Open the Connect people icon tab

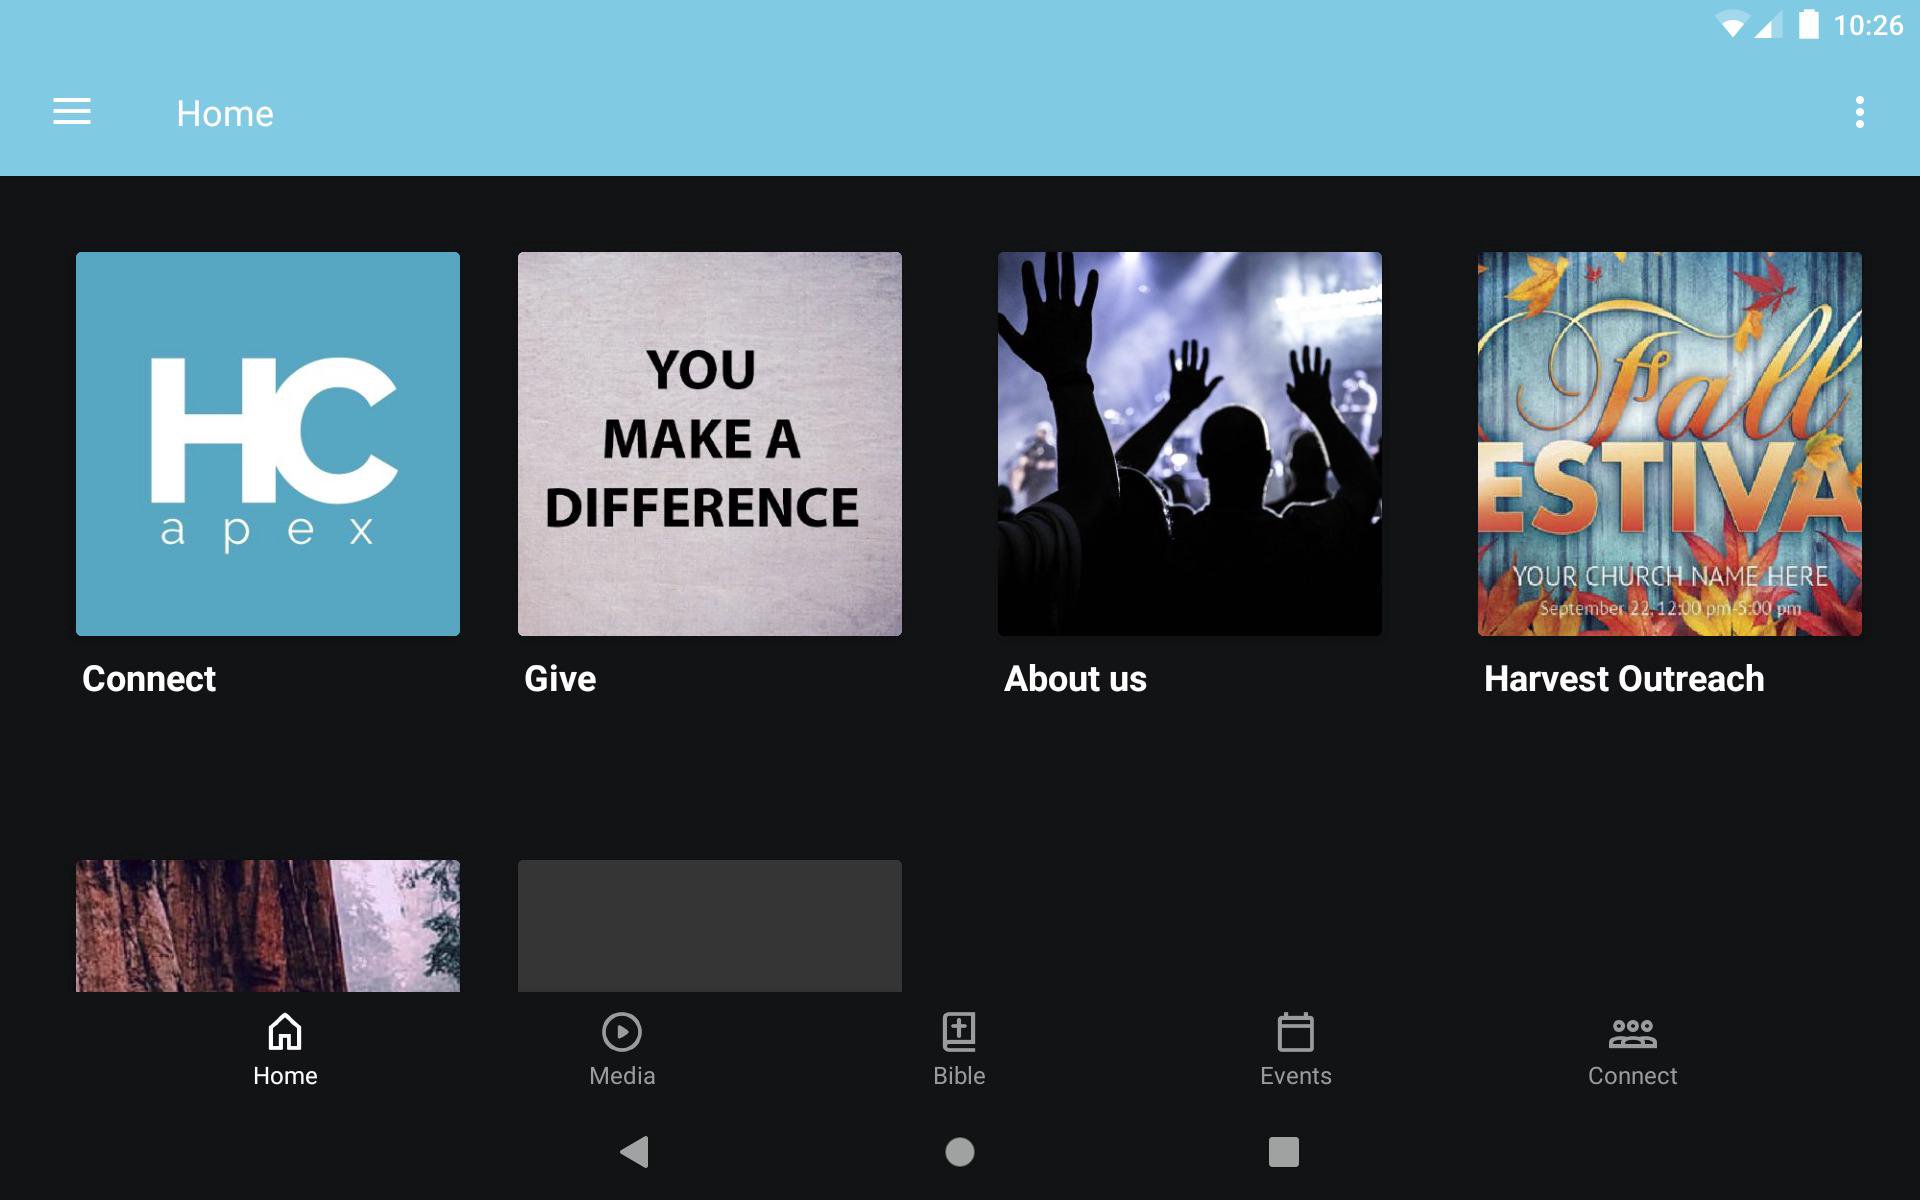tap(1632, 1032)
